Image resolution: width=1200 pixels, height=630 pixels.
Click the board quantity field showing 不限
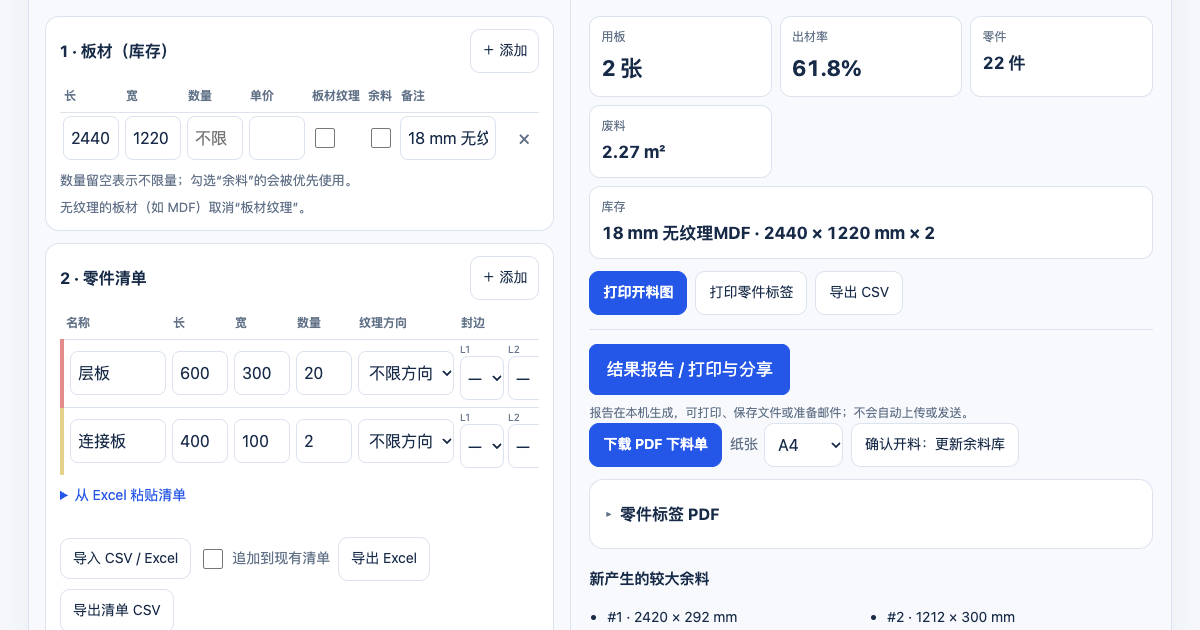[x=215, y=138]
